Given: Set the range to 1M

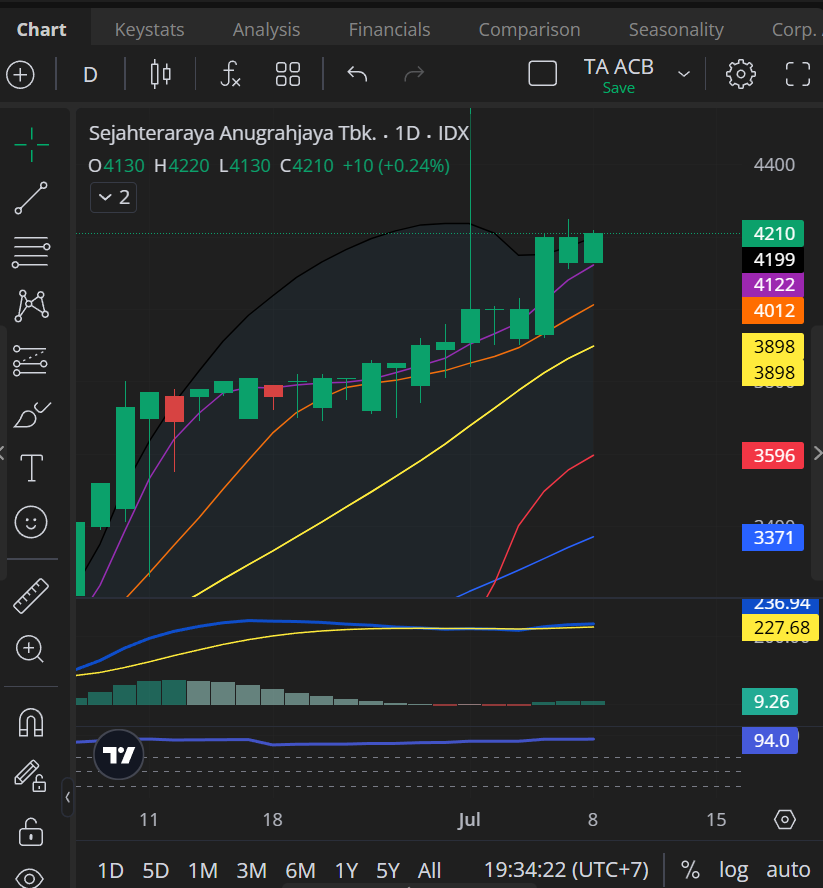Looking at the screenshot, I should point(203,870).
